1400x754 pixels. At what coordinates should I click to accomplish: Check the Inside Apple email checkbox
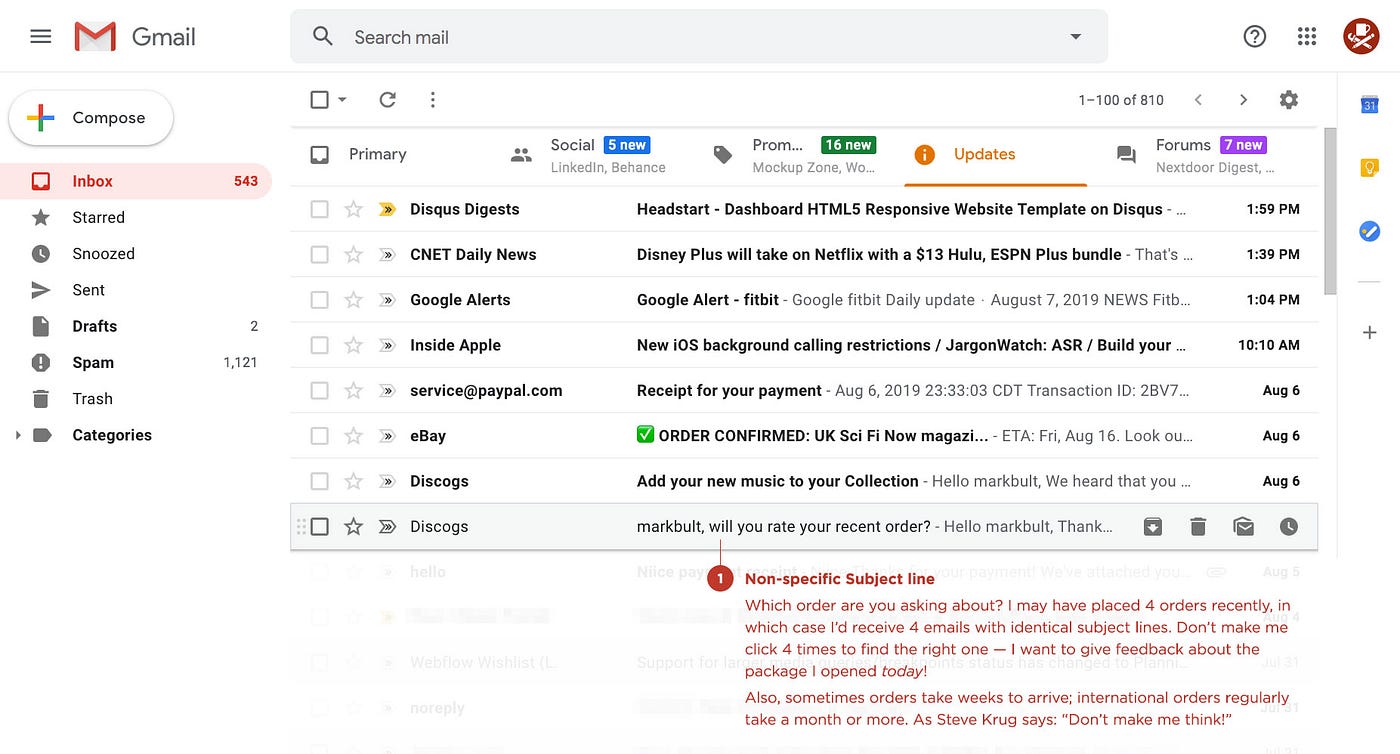point(319,345)
